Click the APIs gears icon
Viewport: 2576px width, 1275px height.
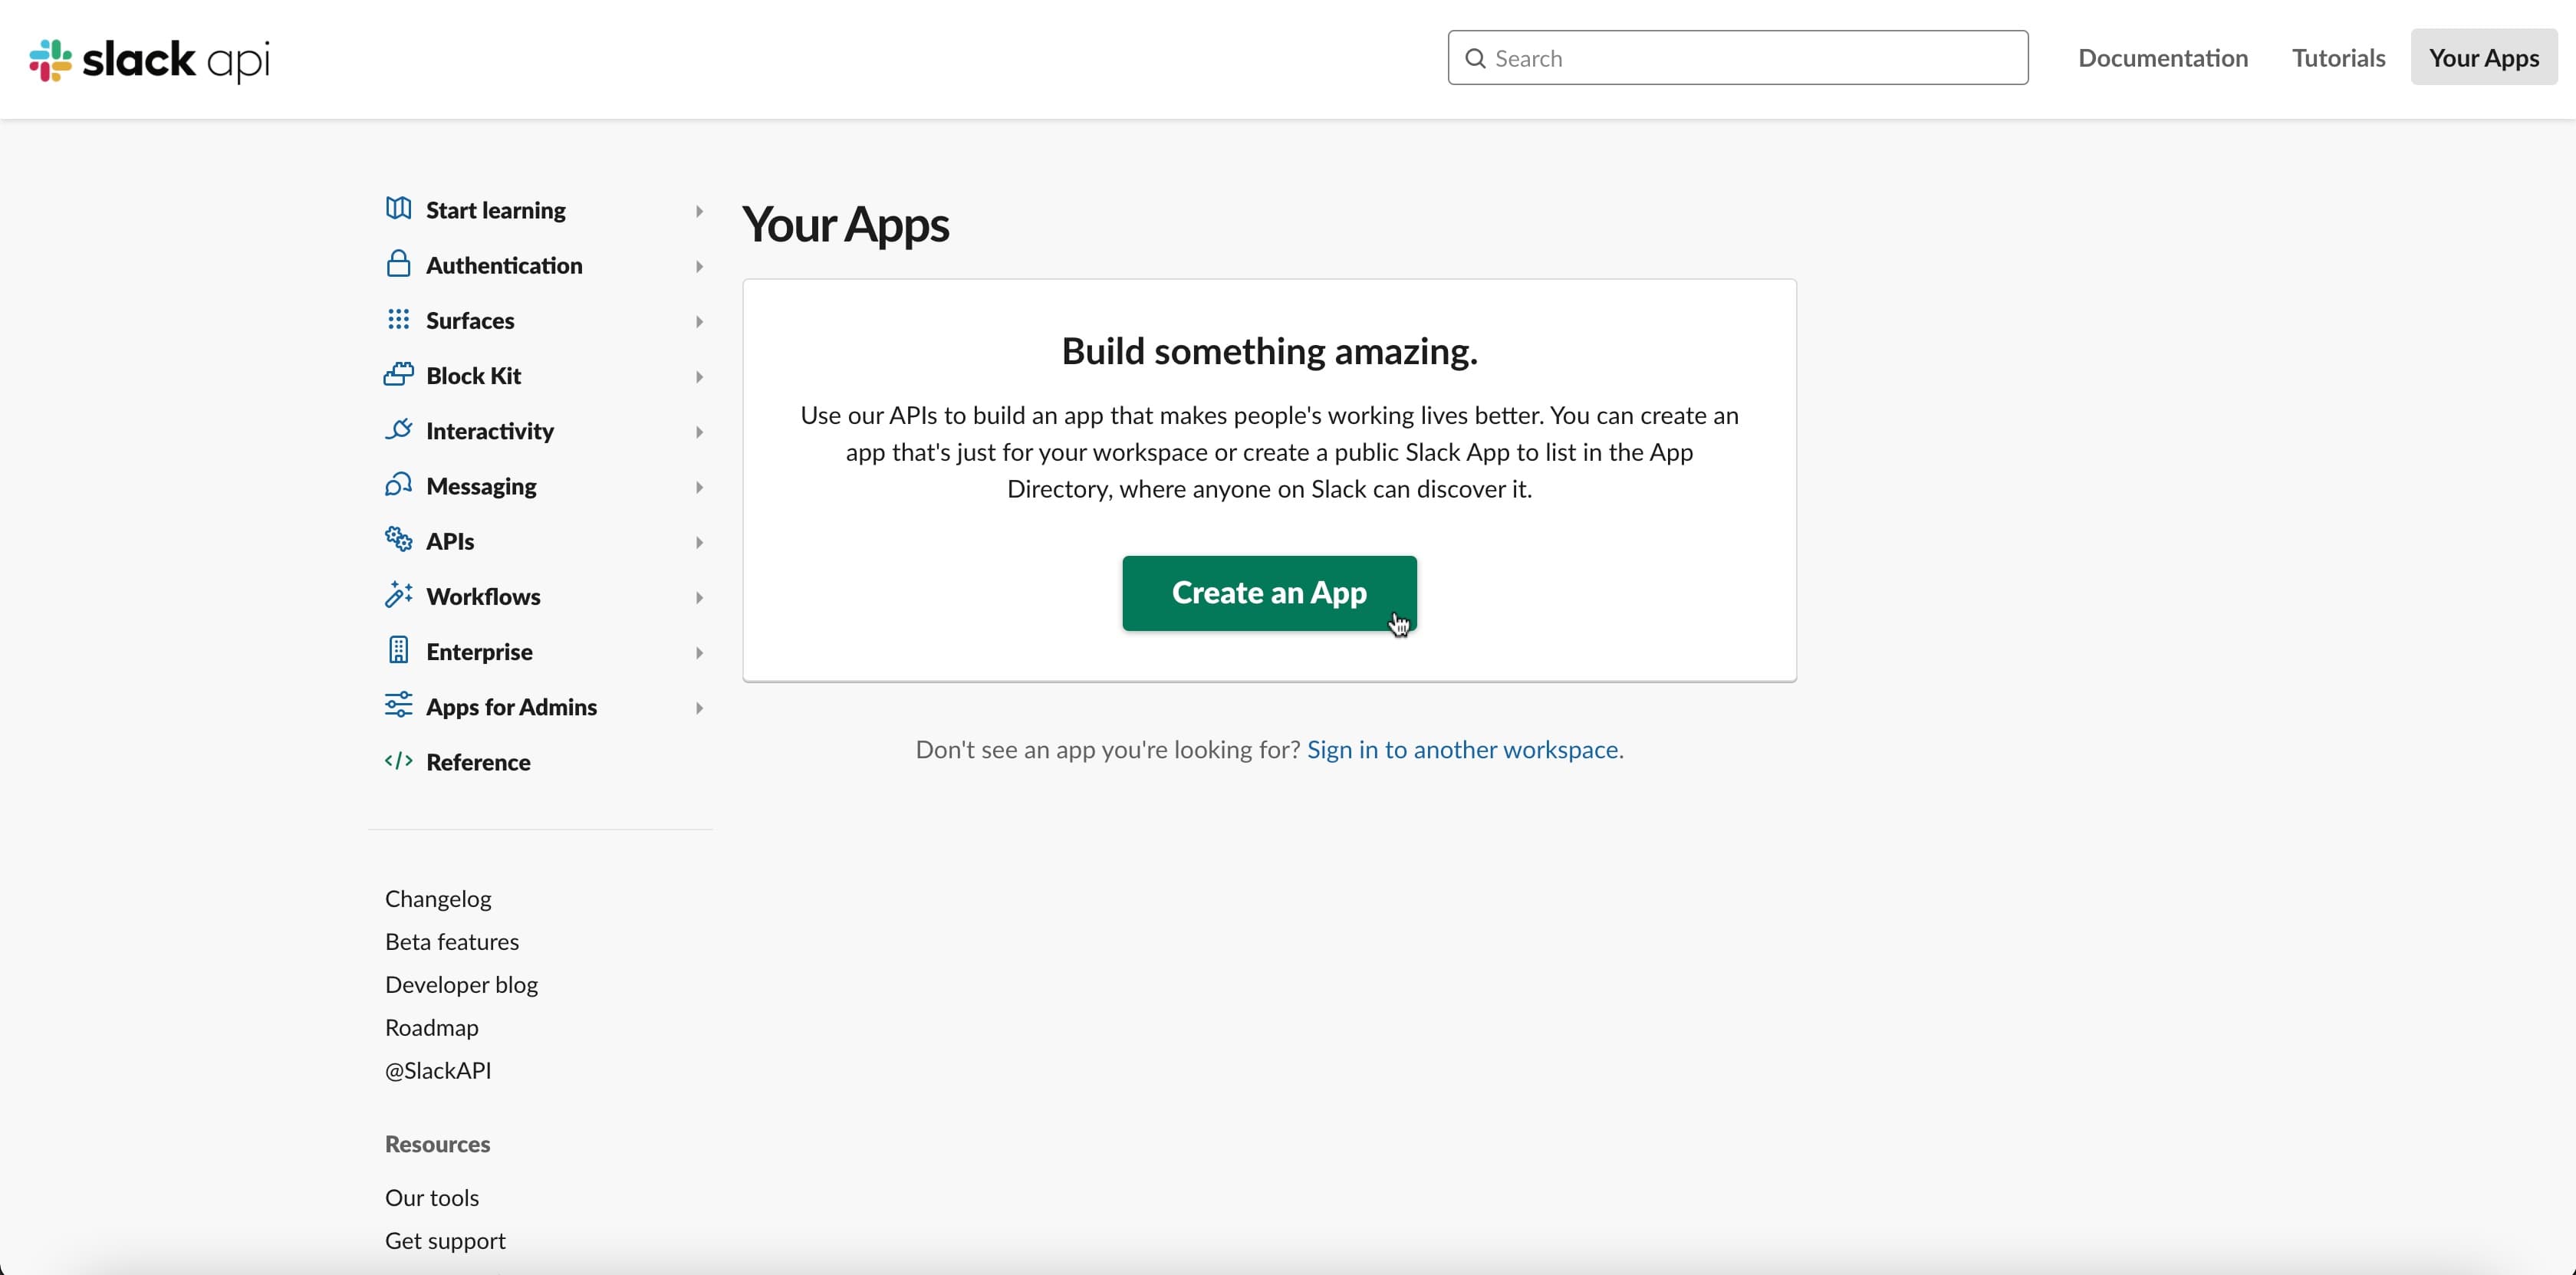(x=398, y=540)
